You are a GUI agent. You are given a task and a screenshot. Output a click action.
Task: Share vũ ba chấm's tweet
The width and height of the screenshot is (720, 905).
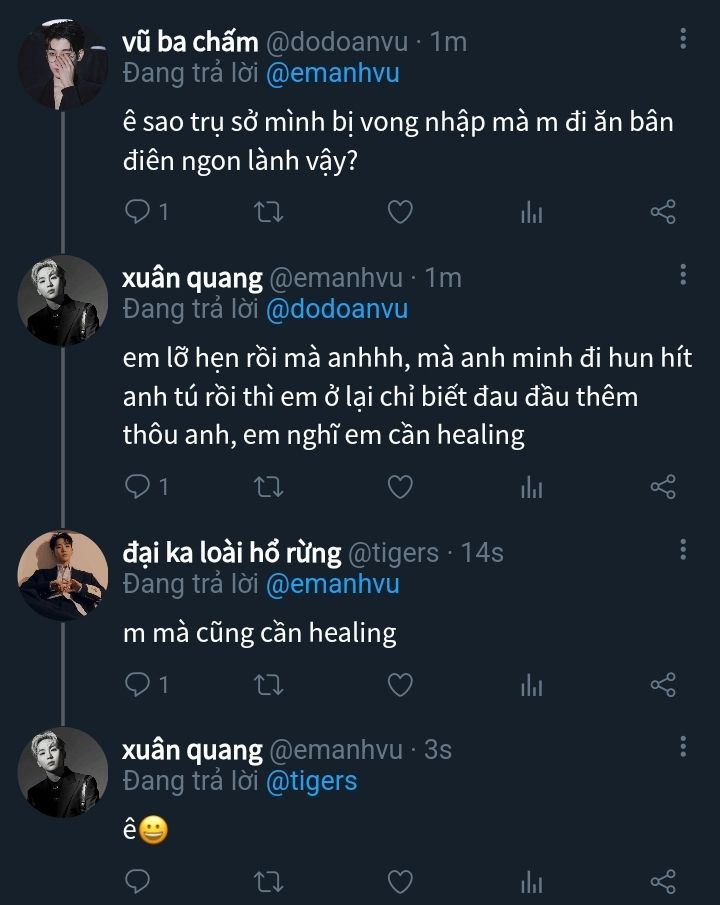[x=663, y=212]
